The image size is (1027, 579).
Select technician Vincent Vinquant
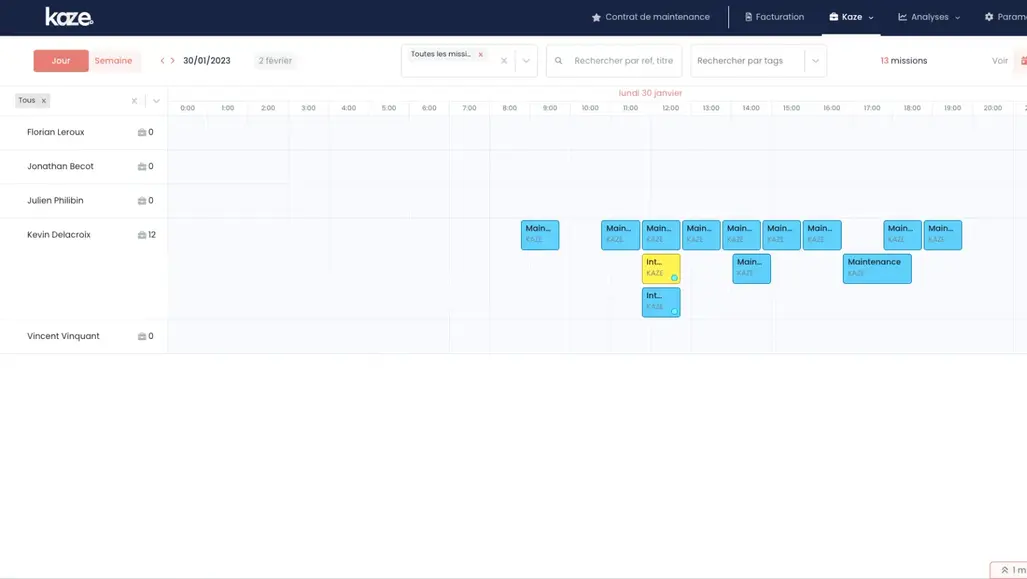tap(64, 336)
